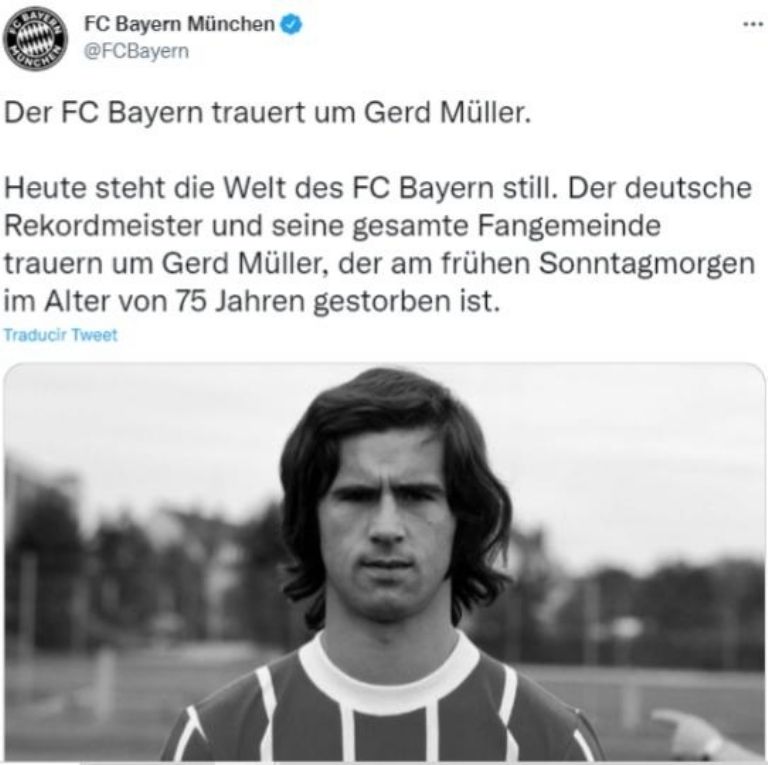This screenshot has height=765, width=768.
Task: Click the blue verified checkmark badge
Action: click(291, 24)
